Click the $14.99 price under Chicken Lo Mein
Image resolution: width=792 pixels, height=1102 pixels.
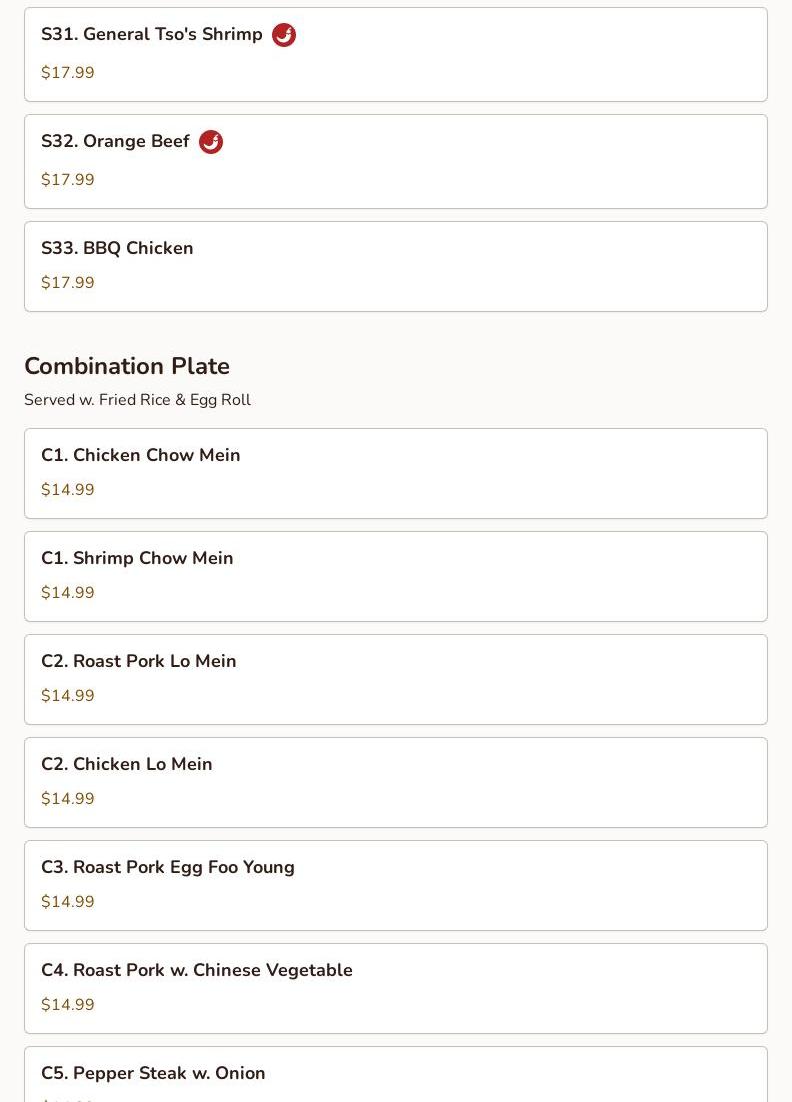[x=68, y=799]
